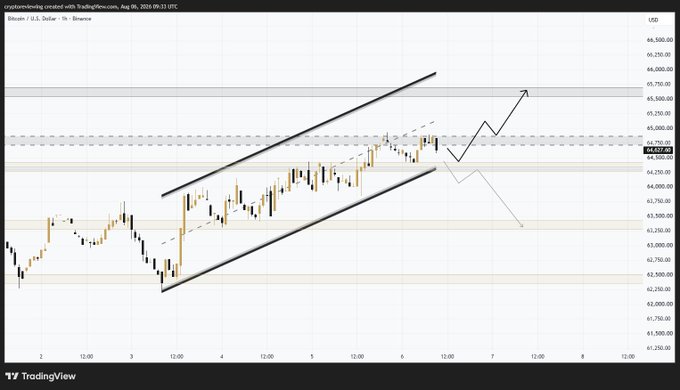The image size is (680, 390).
Task: Click date label 3 on time axis
Action: 131,357
